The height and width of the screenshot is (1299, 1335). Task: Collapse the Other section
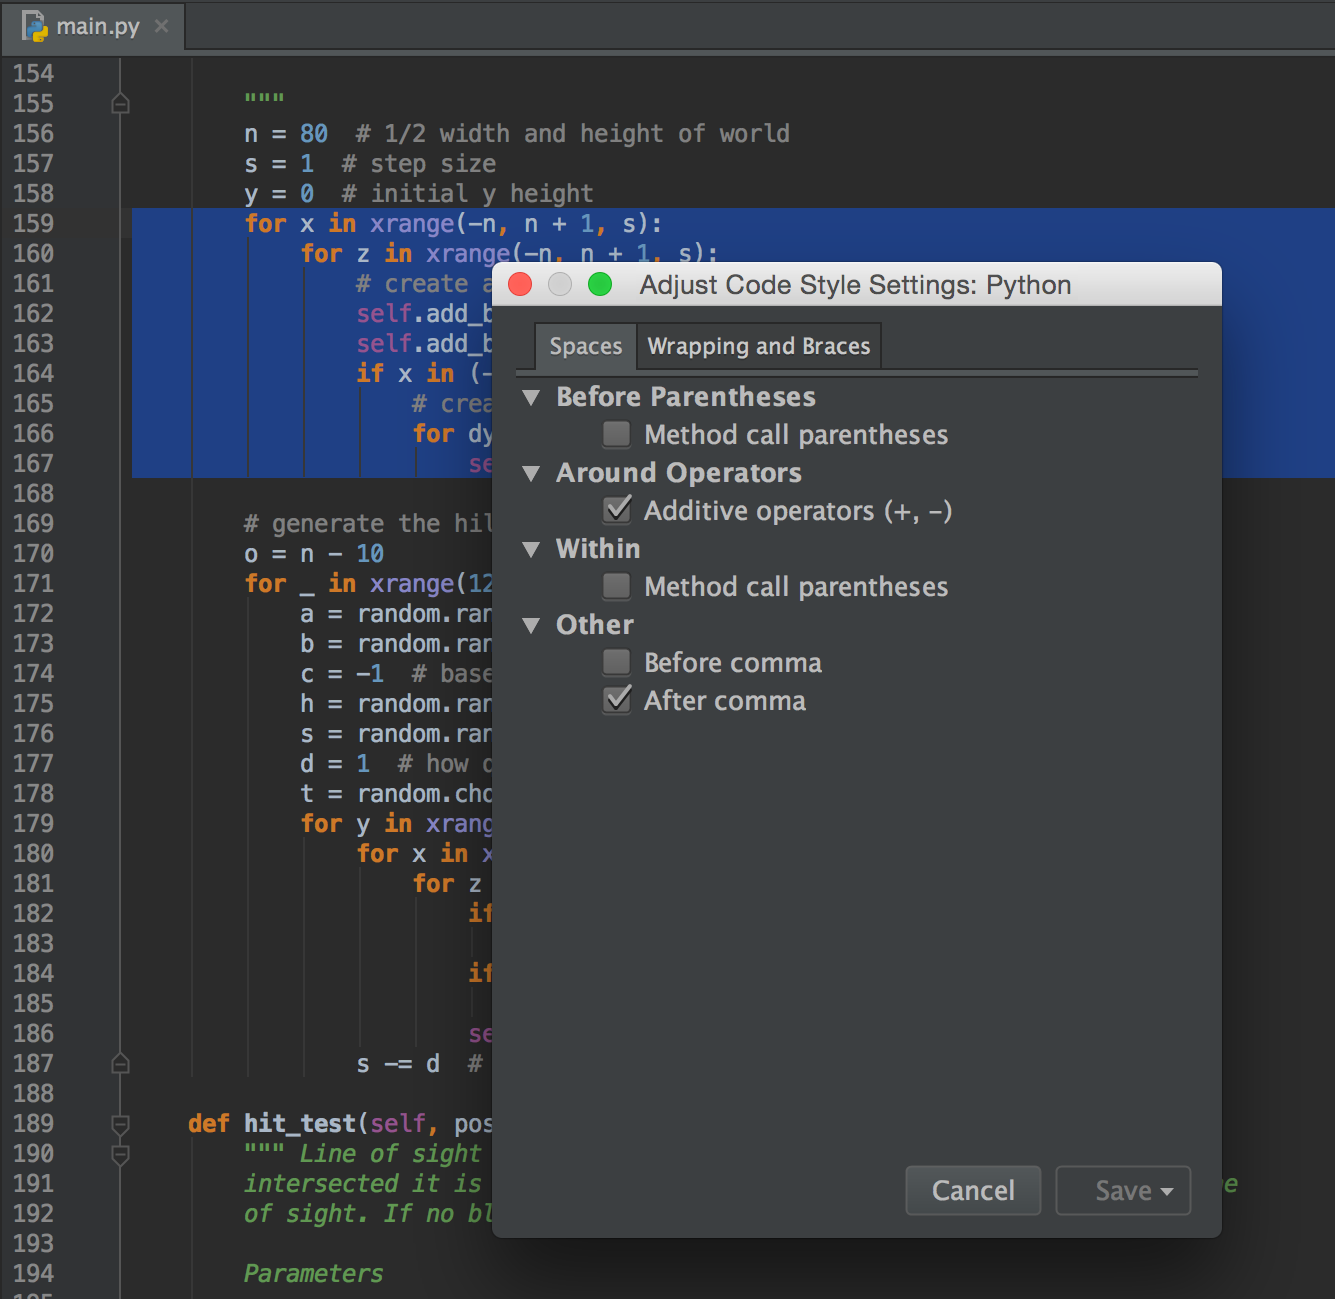pyautogui.click(x=531, y=624)
